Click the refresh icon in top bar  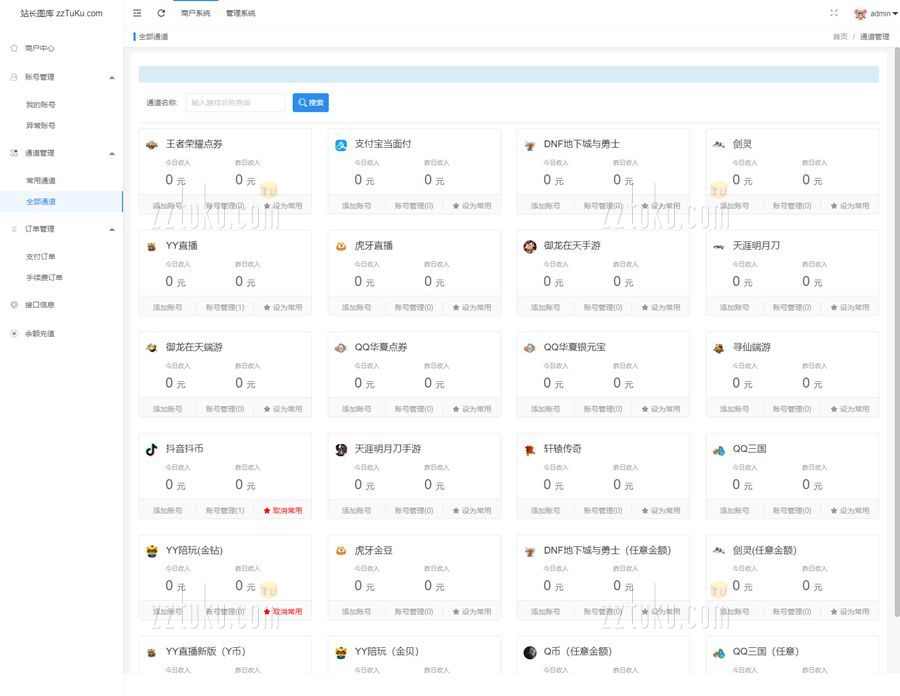click(x=161, y=13)
